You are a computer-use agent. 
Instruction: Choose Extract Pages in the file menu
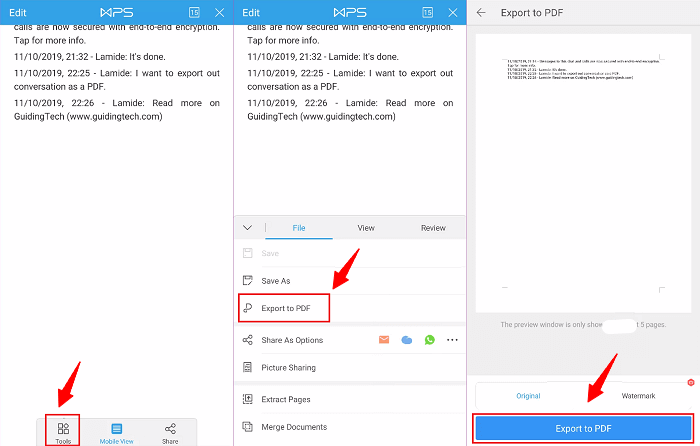[285, 399]
